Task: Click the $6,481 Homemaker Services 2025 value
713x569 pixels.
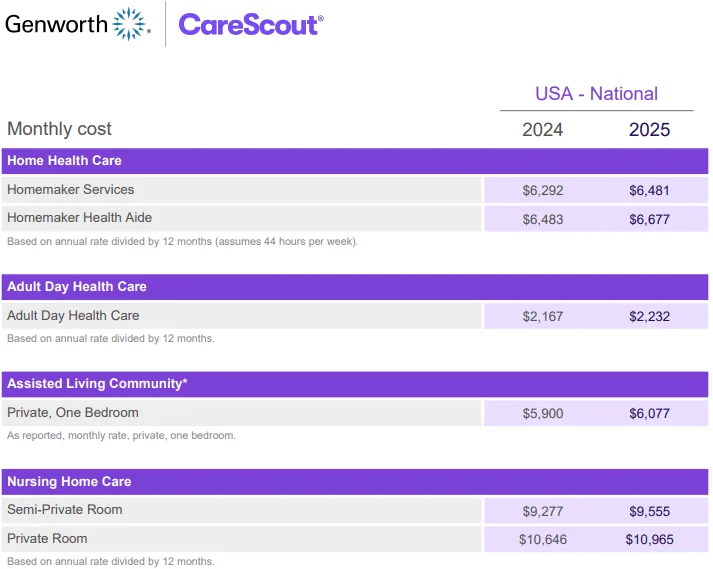Action: click(x=649, y=190)
